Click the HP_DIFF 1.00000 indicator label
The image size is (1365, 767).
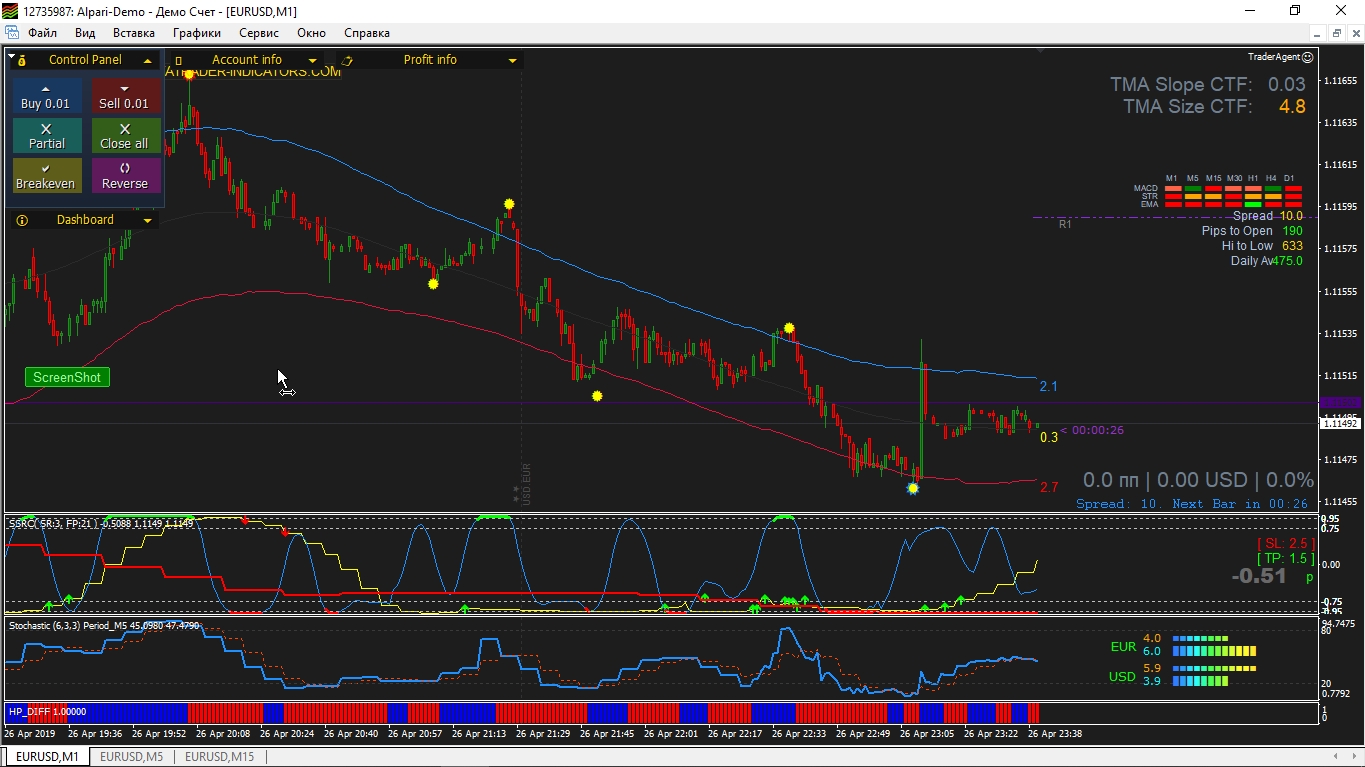47,712
